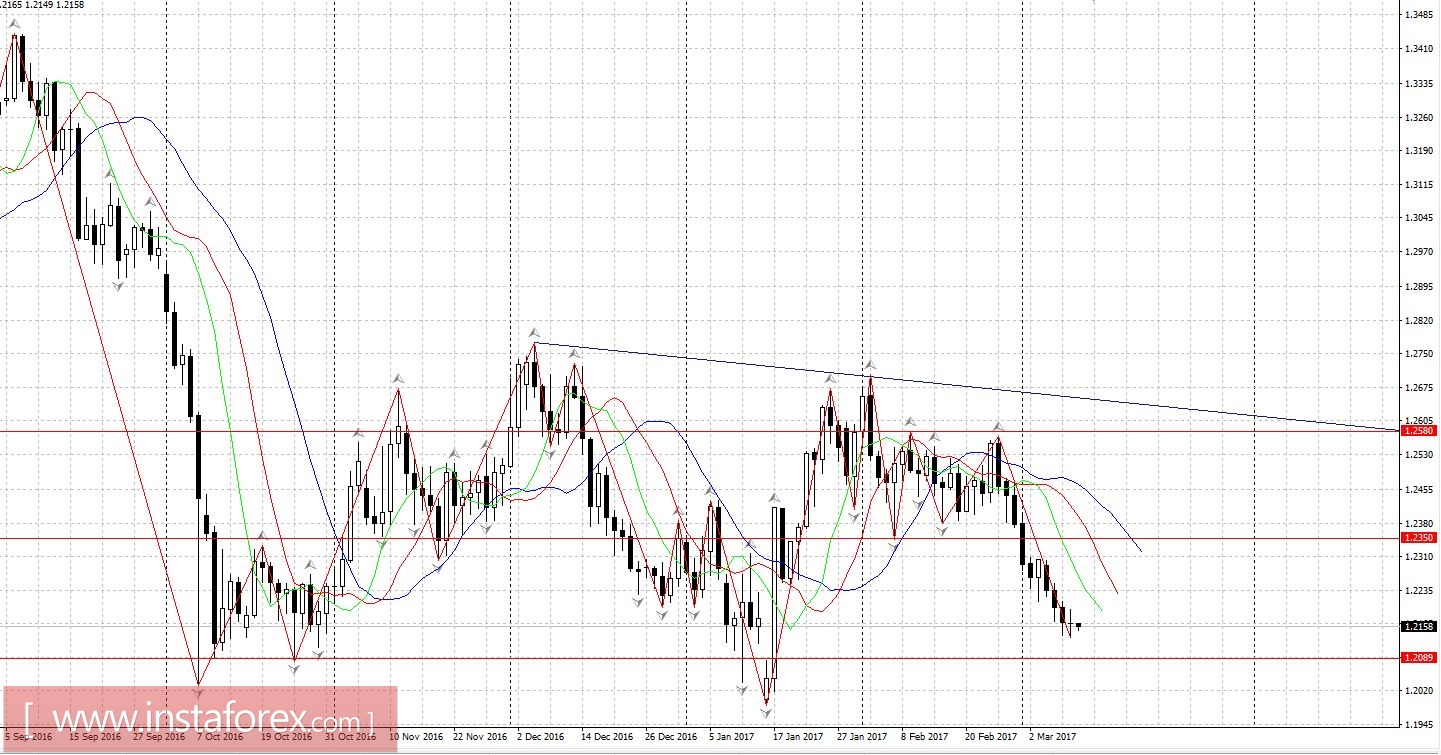Click the 8 Feb 2017 date label

click(x=925, y=737)
